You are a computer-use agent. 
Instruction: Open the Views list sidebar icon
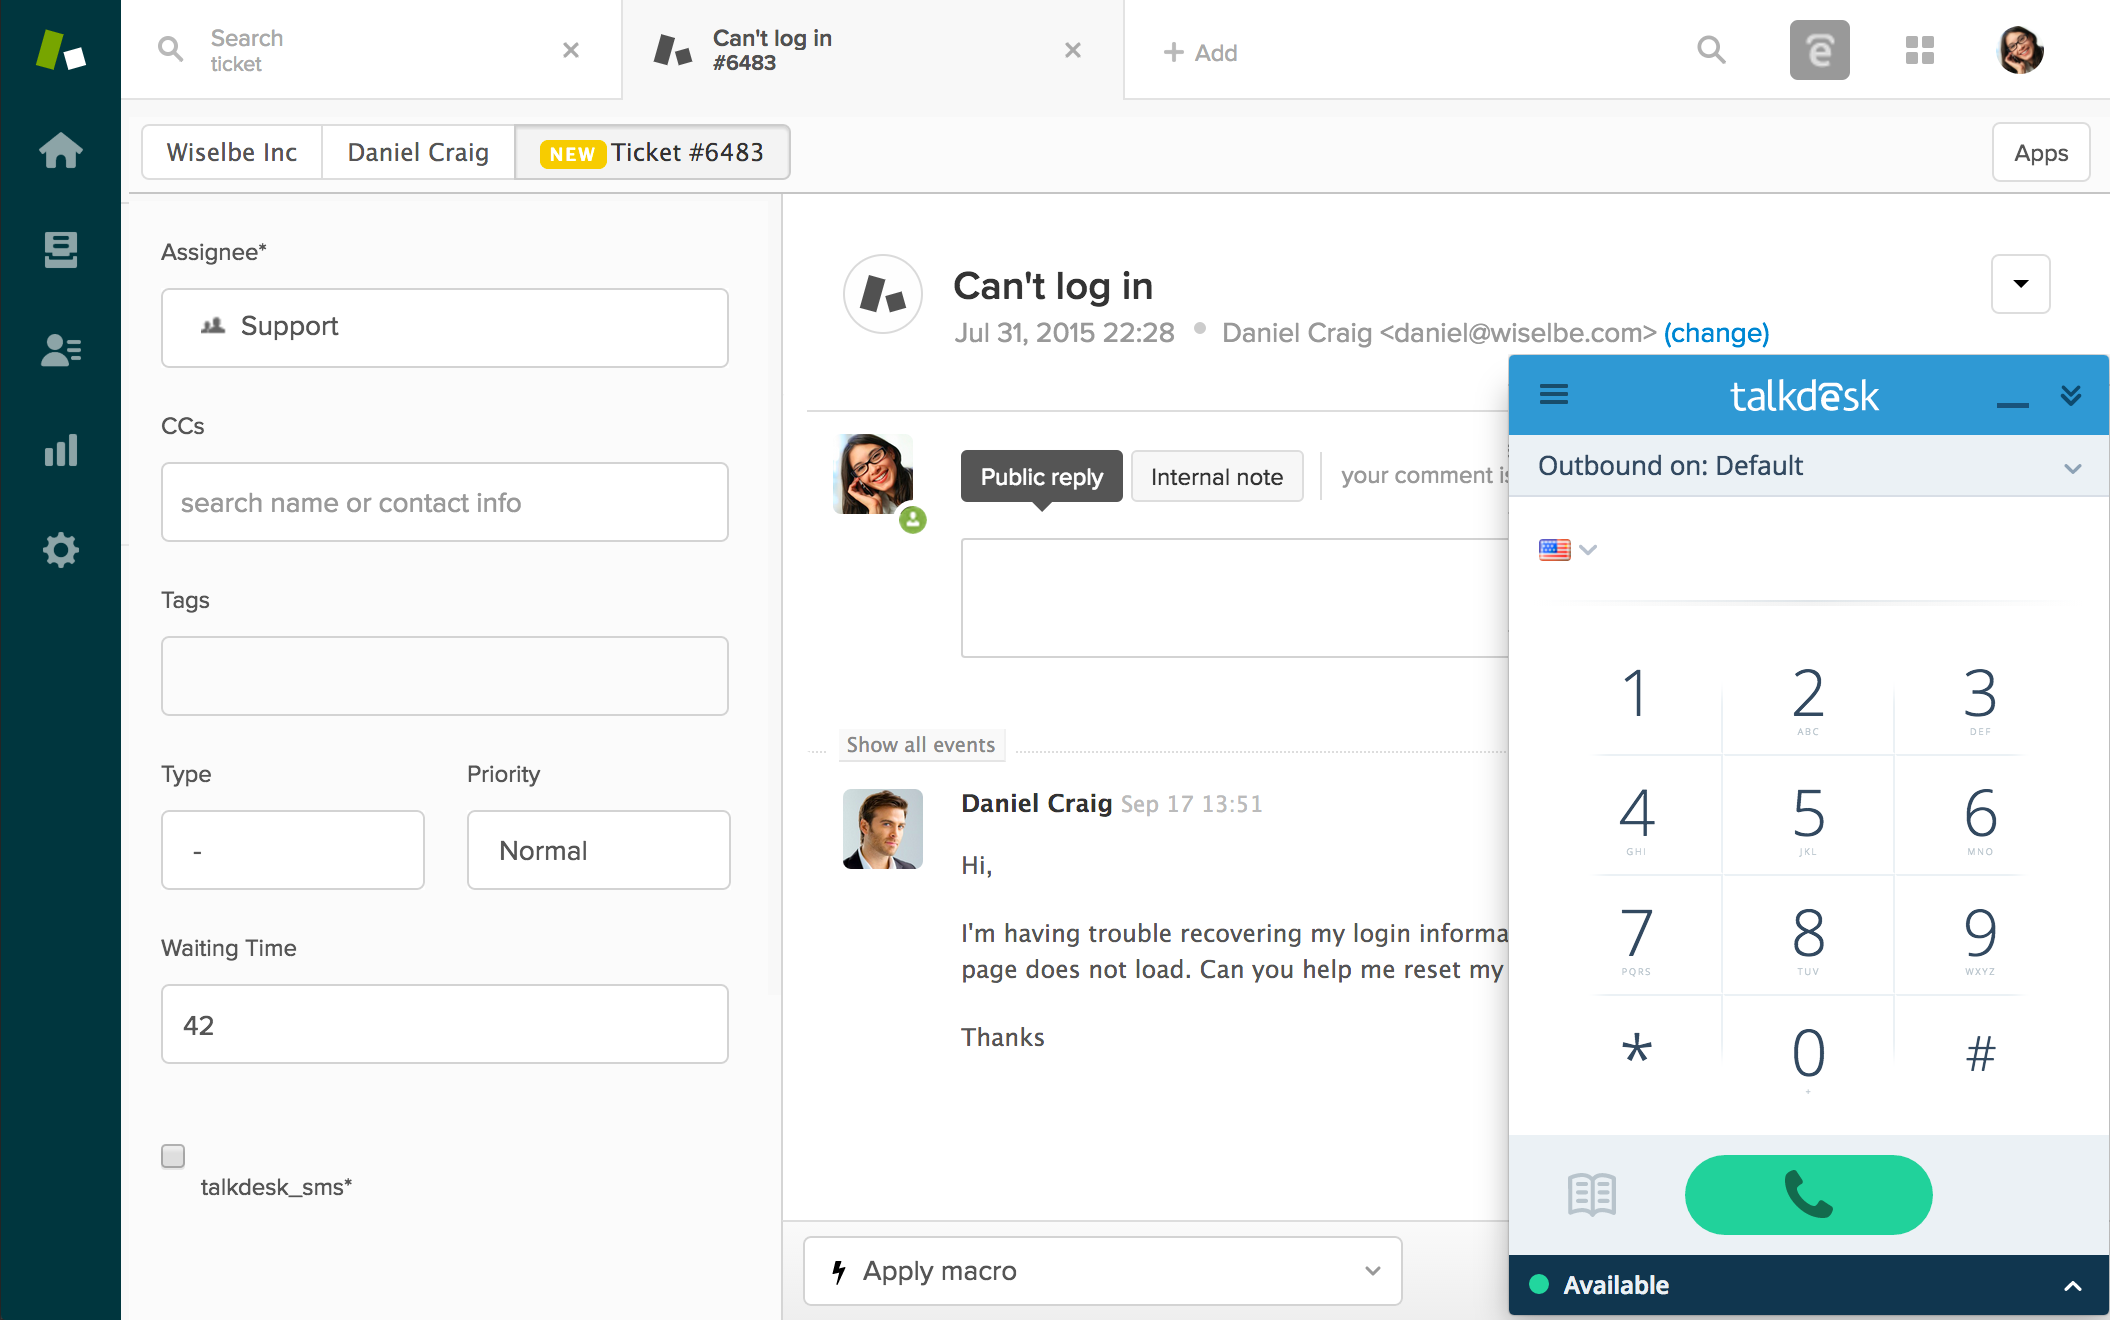coord(60,250)
